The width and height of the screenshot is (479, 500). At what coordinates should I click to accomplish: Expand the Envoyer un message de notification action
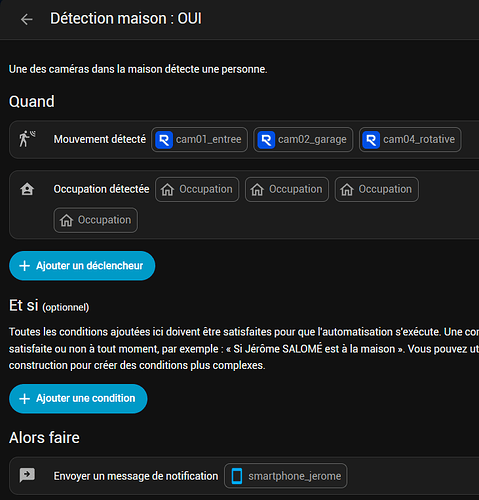244,476
